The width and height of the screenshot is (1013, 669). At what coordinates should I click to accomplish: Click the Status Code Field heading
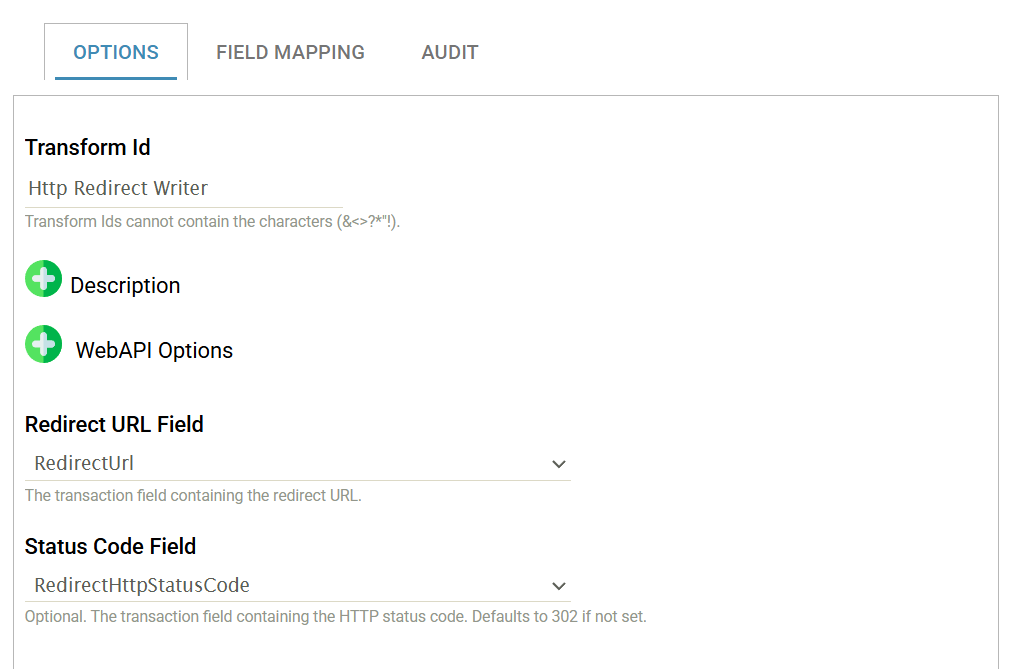pyautogui.click(x=110, y=546)
